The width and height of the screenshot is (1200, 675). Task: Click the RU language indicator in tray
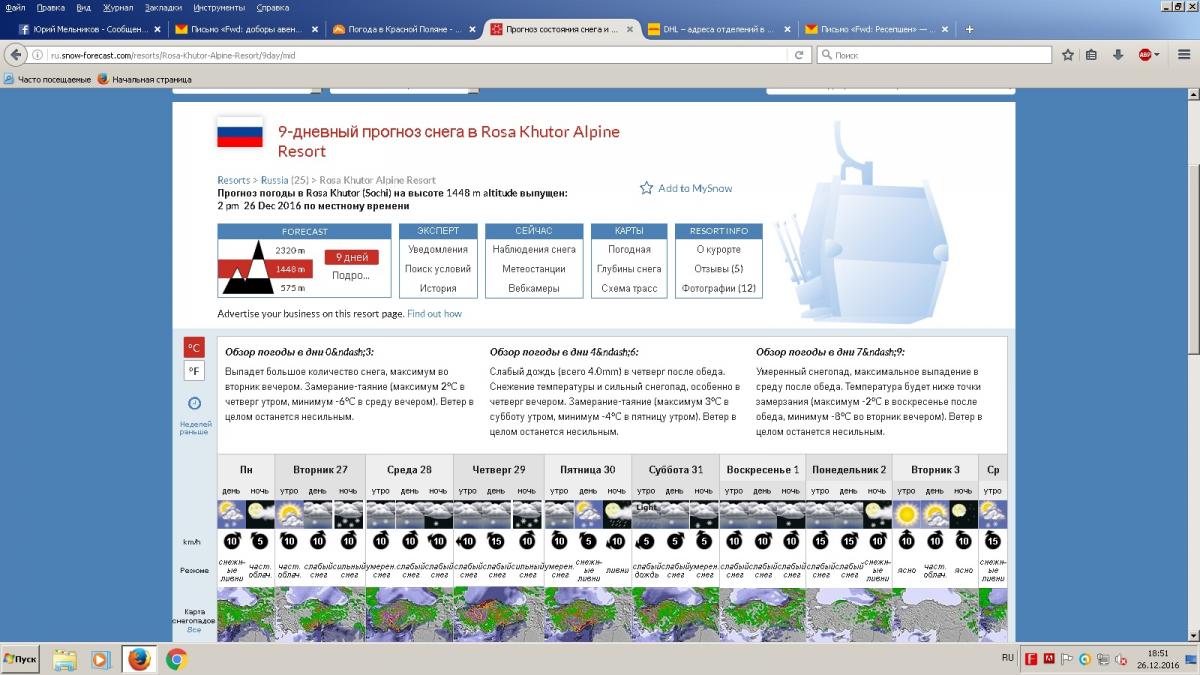pos(1007,658)
